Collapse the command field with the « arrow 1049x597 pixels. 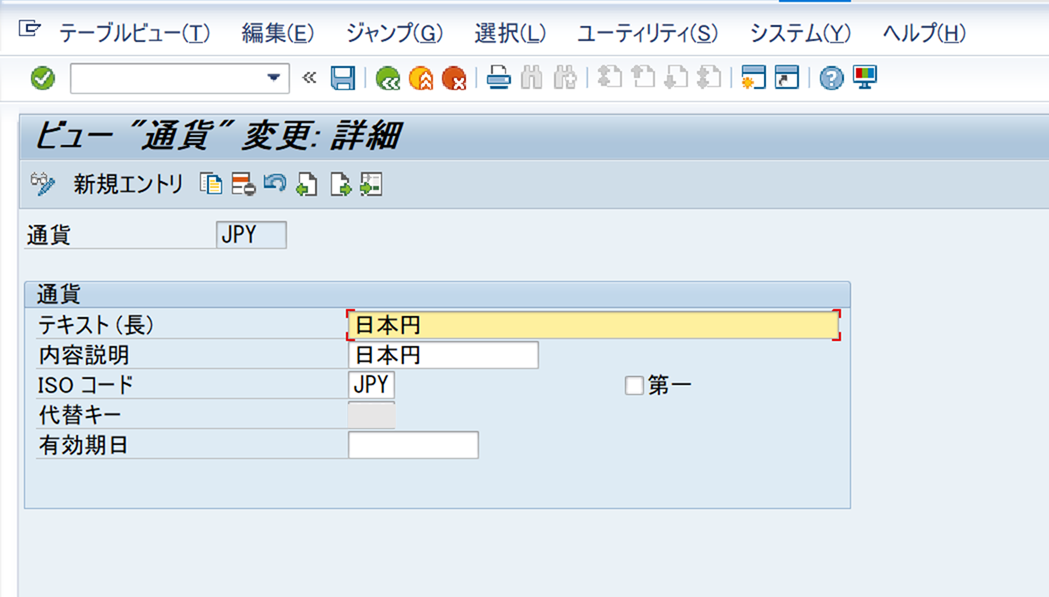click(x=307, y=78)
